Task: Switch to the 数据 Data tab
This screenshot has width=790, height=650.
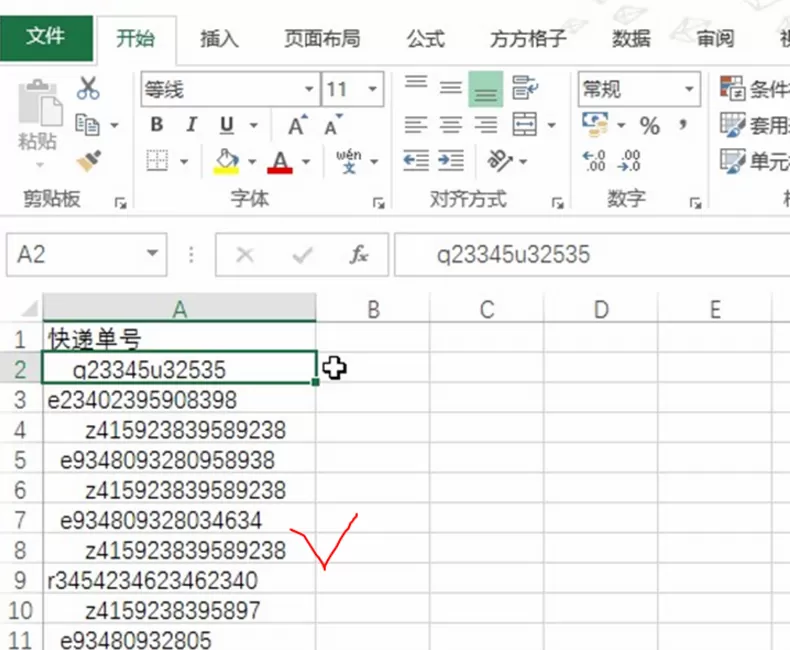Action: [631, 38]
